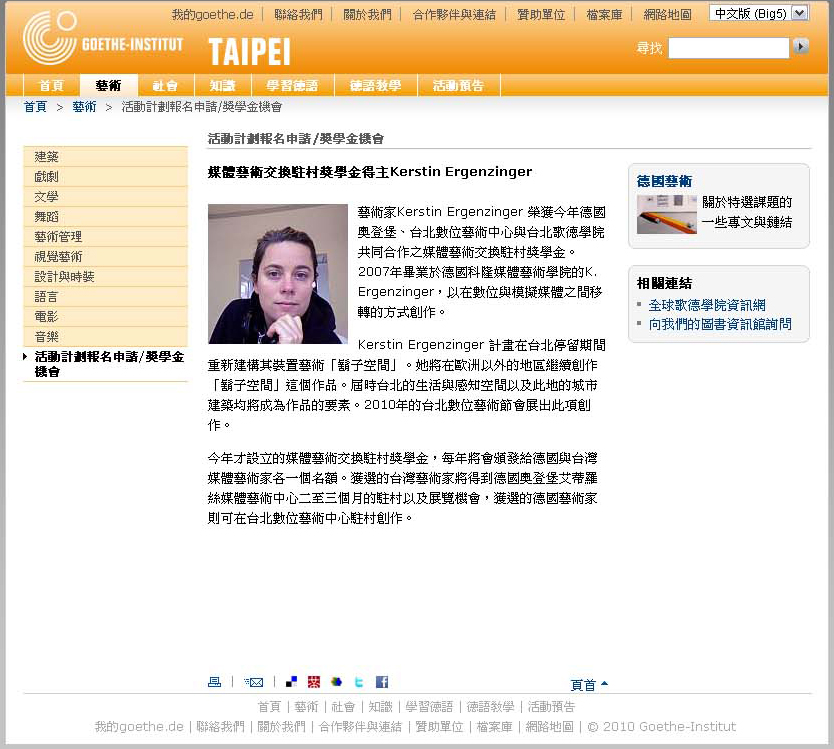
Task: Open 全球歌德學院資訊網 related link
Action: (x=707, y=305)
